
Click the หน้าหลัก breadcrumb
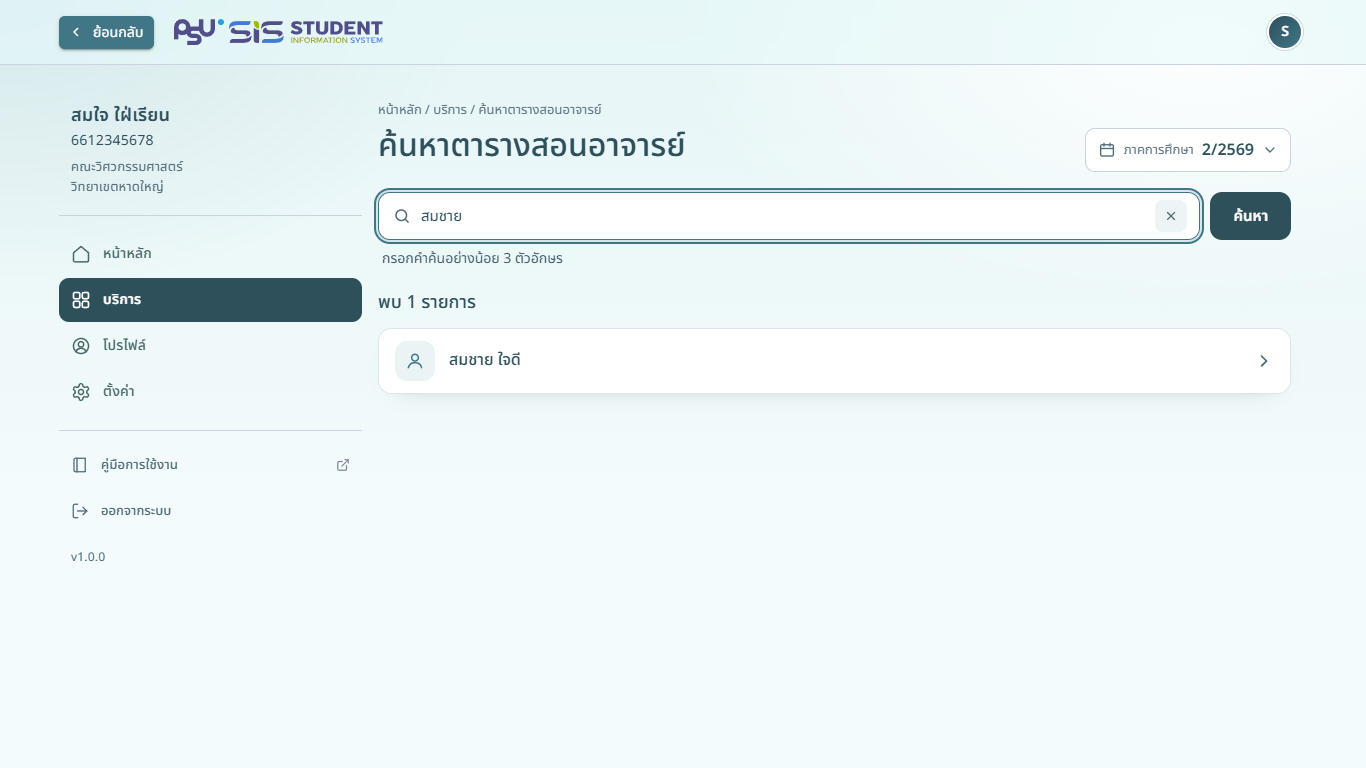(400, 109)
